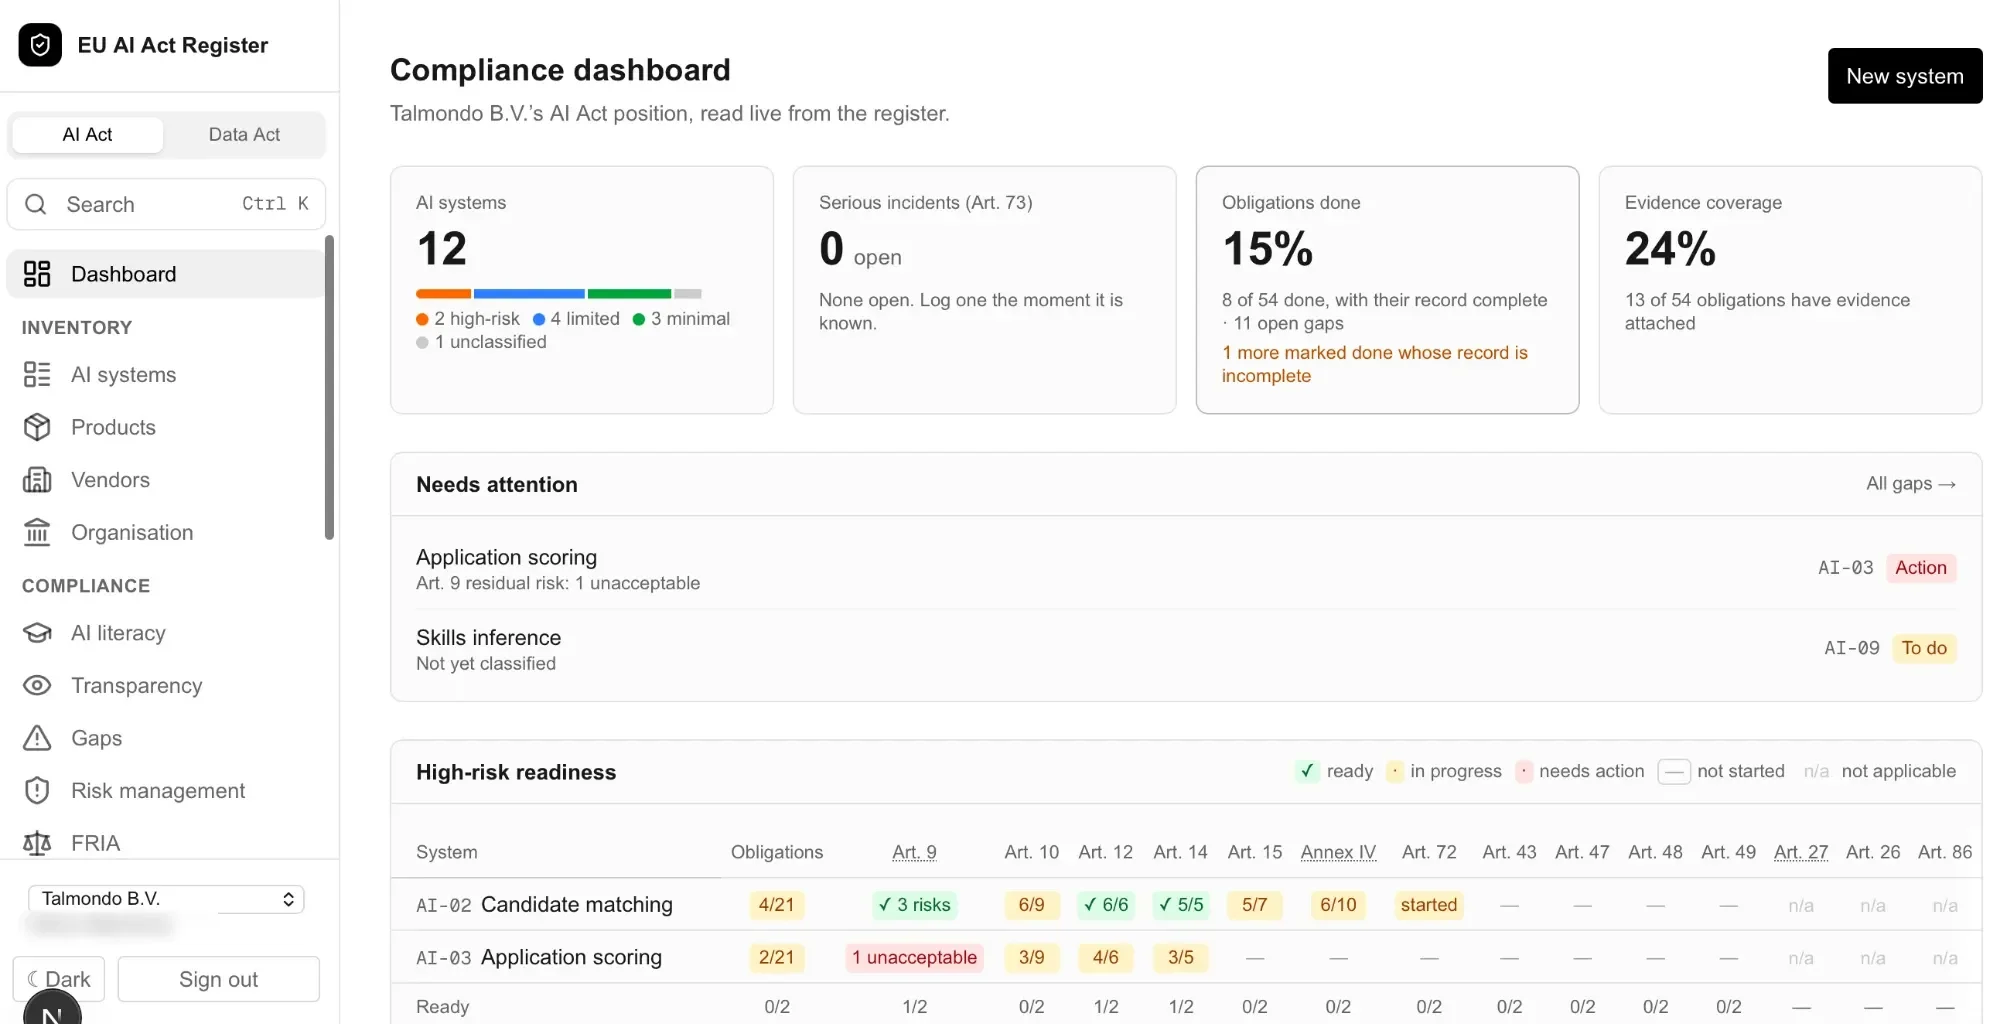Viewport: 2000px width, 1024px height.
Task: Click the 3/9 cell for Application scoring
Action: (1031, 958)
